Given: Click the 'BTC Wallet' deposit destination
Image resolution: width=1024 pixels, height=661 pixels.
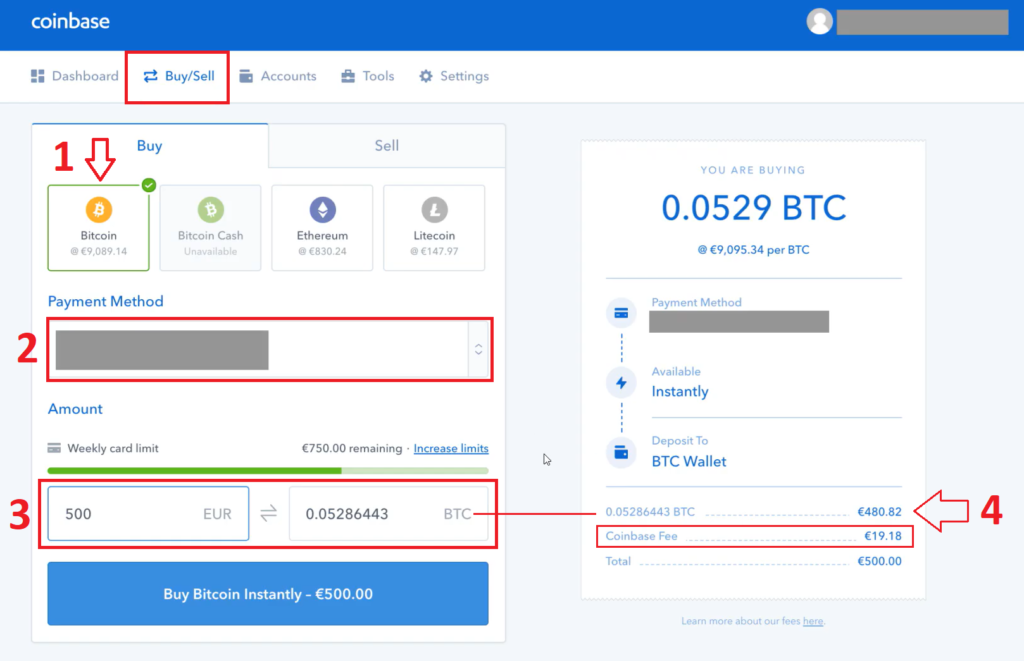Looking at the screenshot, I should coord(689,461).
